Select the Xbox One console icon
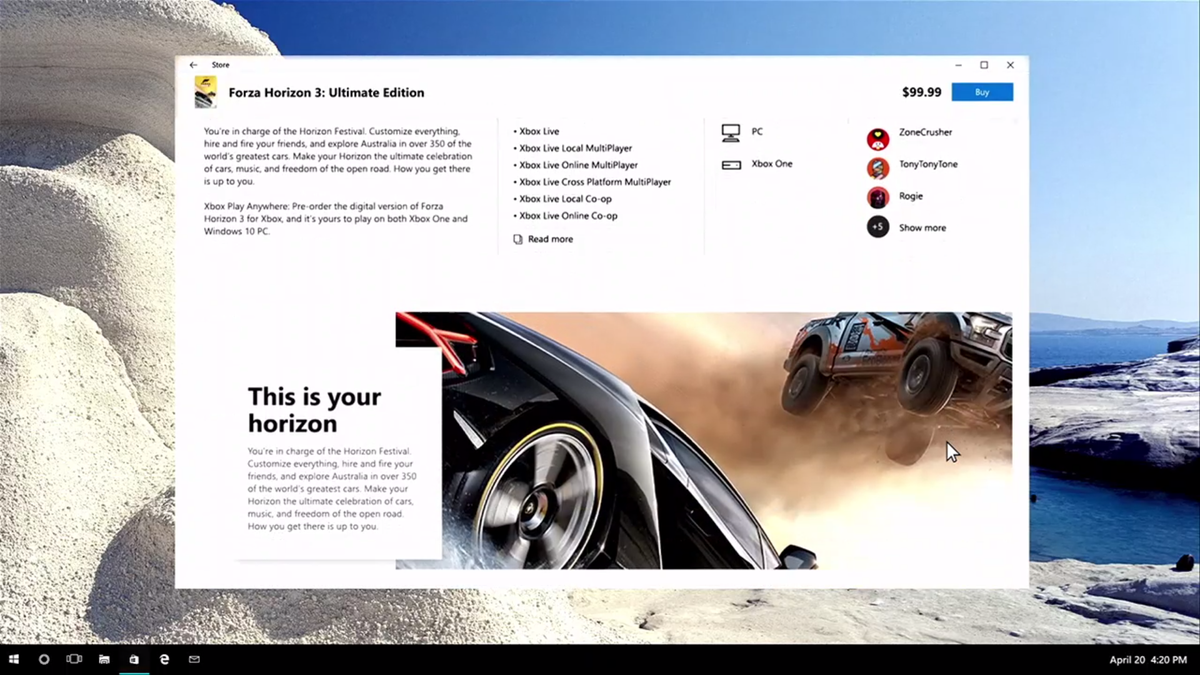 pos(731,164)
